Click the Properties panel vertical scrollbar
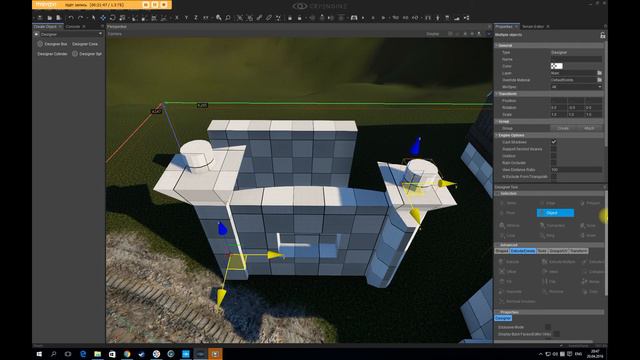Image resolution: width=640 pixels, height=360 pixels. point(606,94)
